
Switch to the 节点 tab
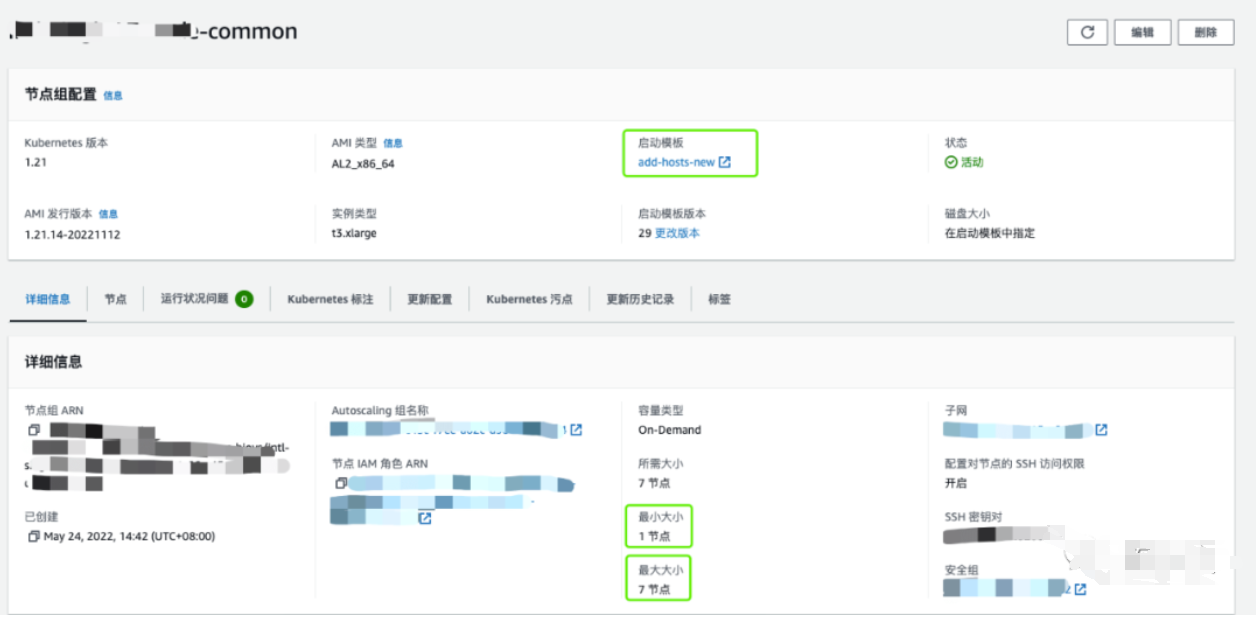coord(116,299)
